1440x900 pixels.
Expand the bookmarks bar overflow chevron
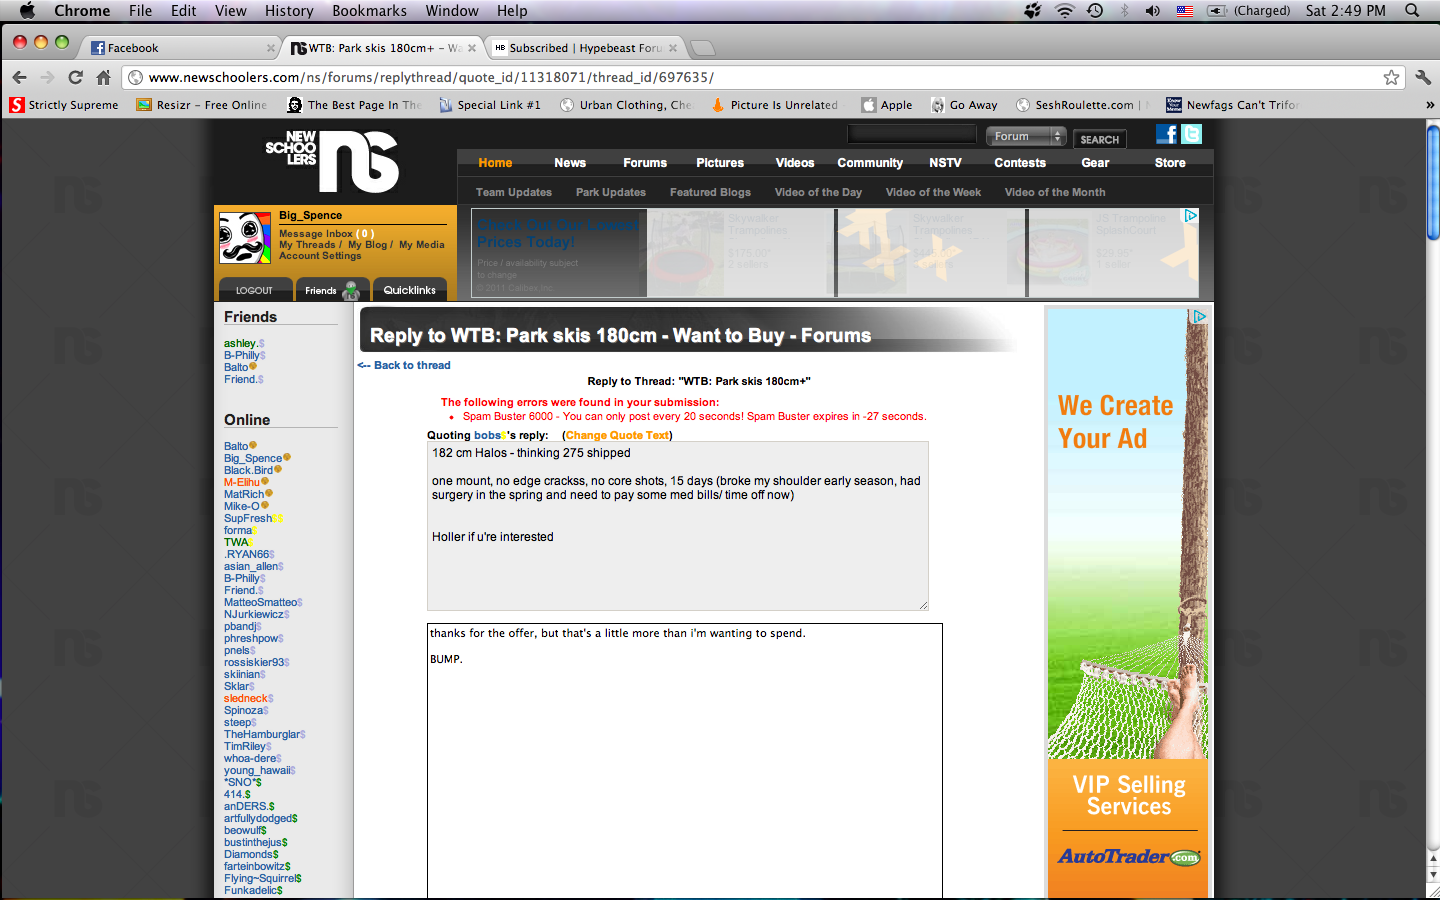[1429, 105]
